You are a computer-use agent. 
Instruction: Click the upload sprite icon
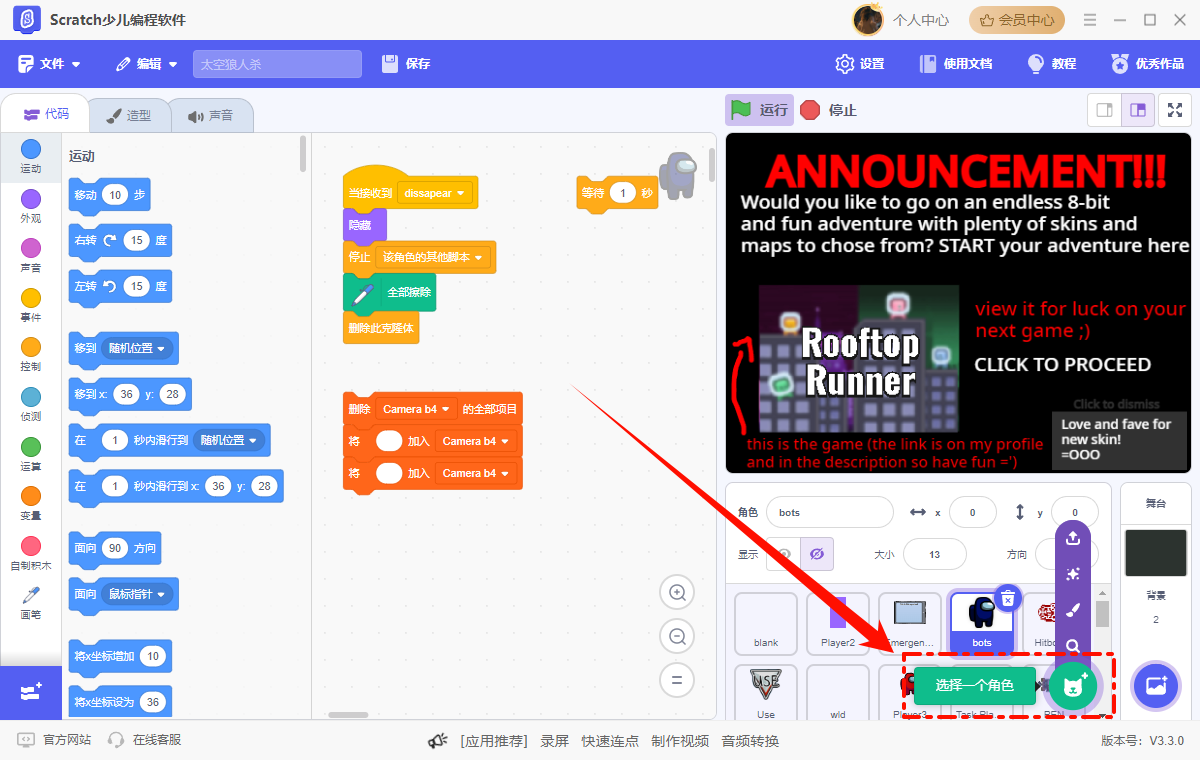pos(1073,538)
